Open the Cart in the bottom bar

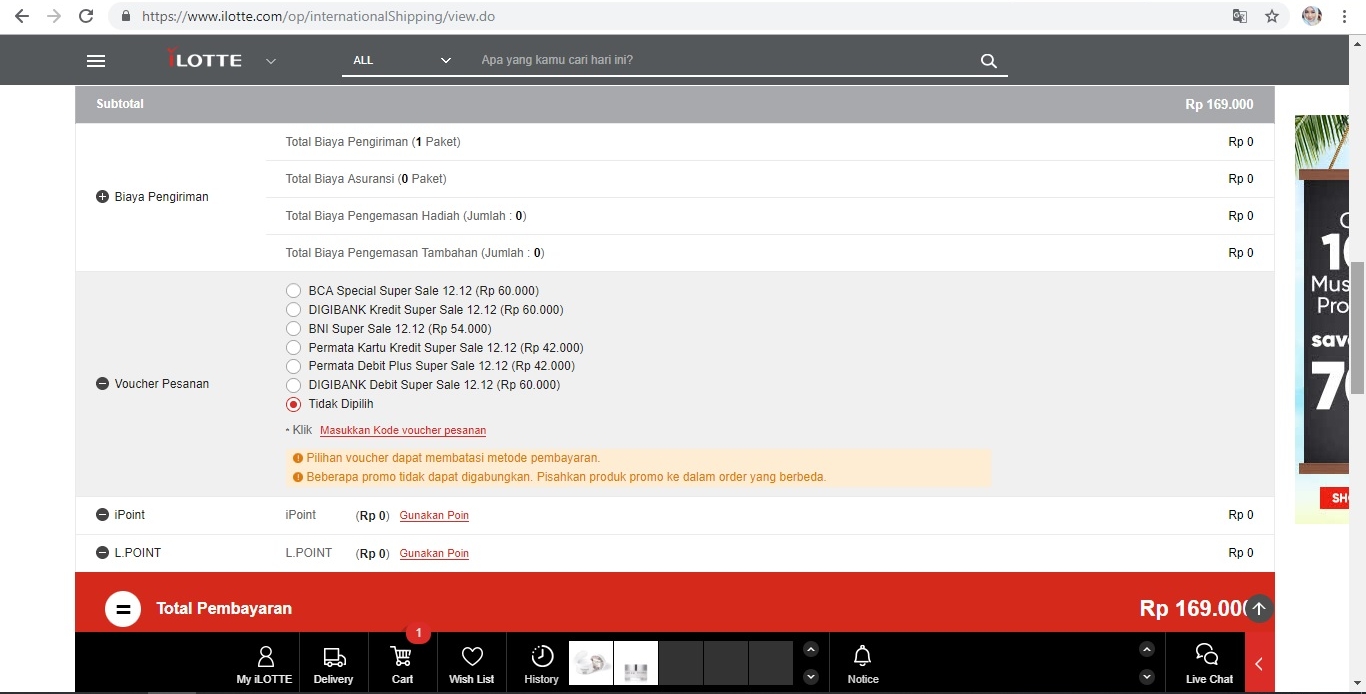(402, 665)
